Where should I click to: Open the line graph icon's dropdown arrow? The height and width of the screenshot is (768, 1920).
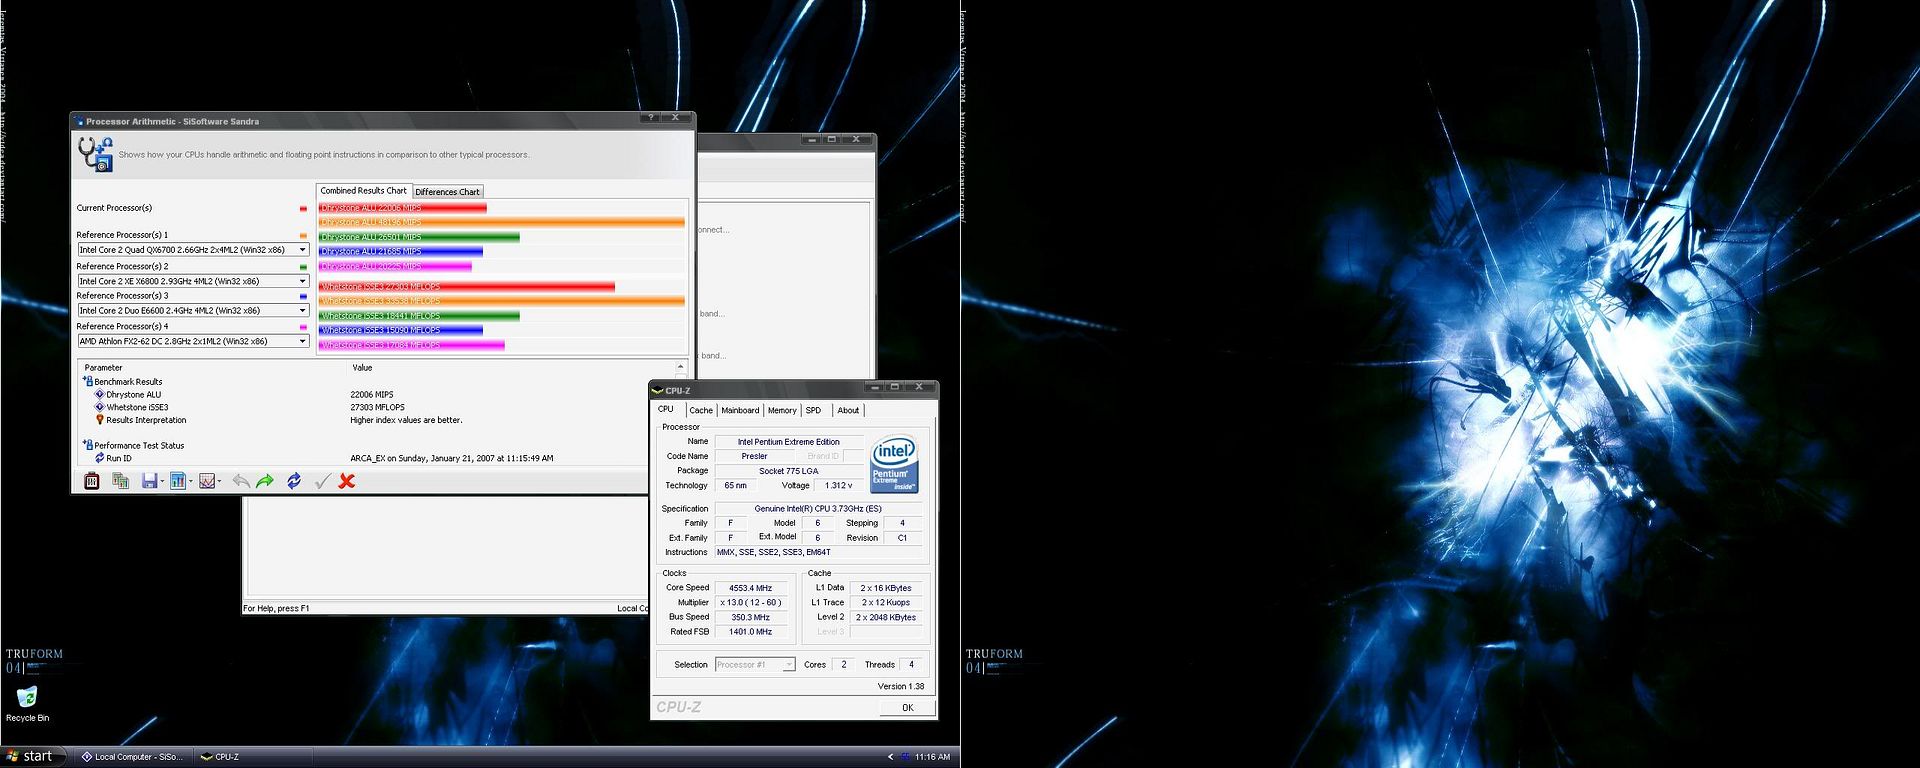[x=219, y=481]
